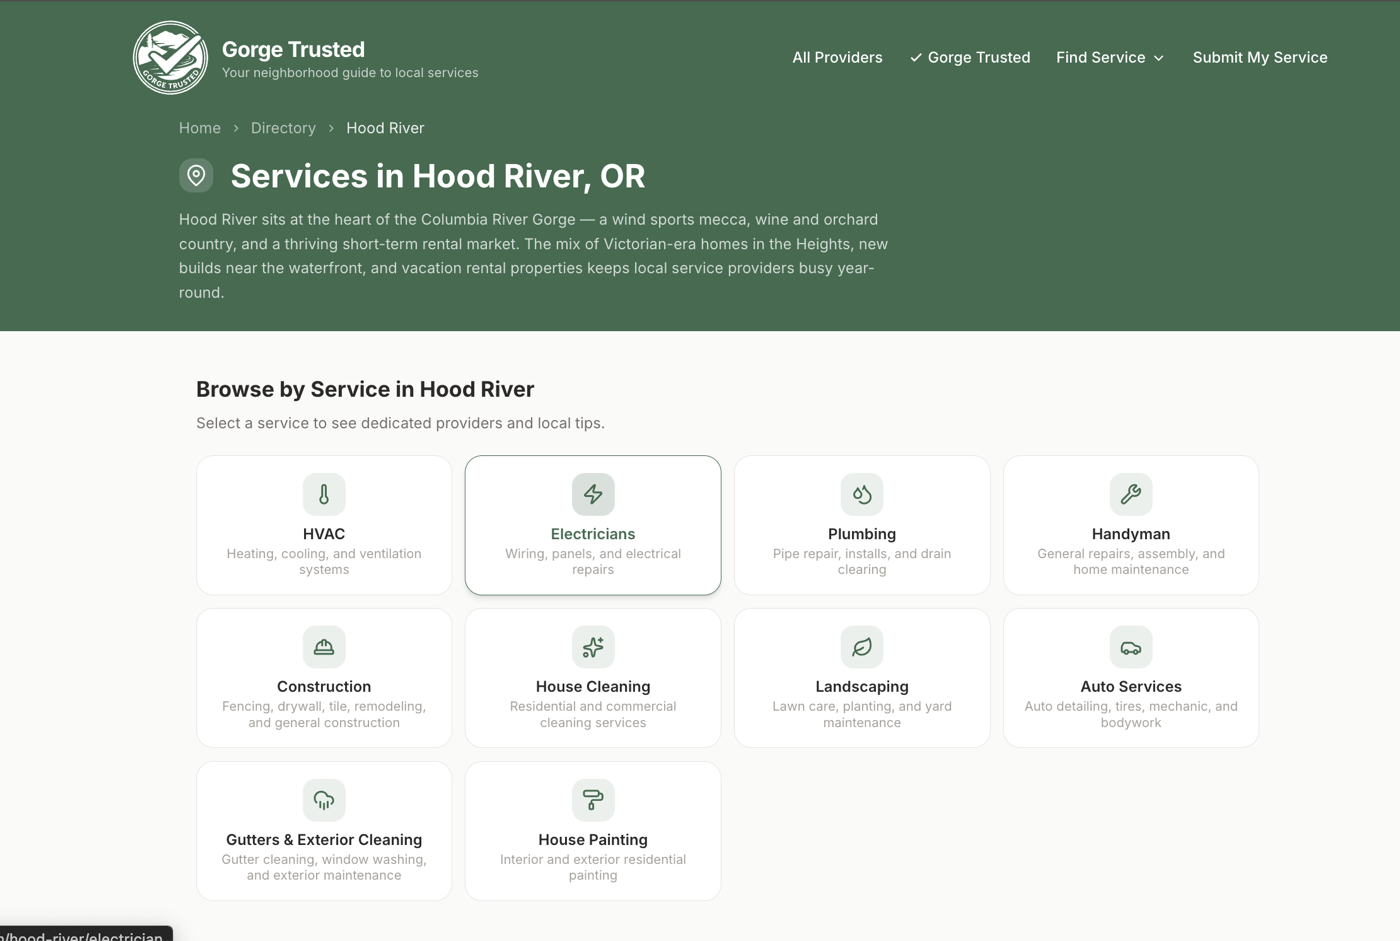Click the Auto Services car icon

coord(1131,647)
